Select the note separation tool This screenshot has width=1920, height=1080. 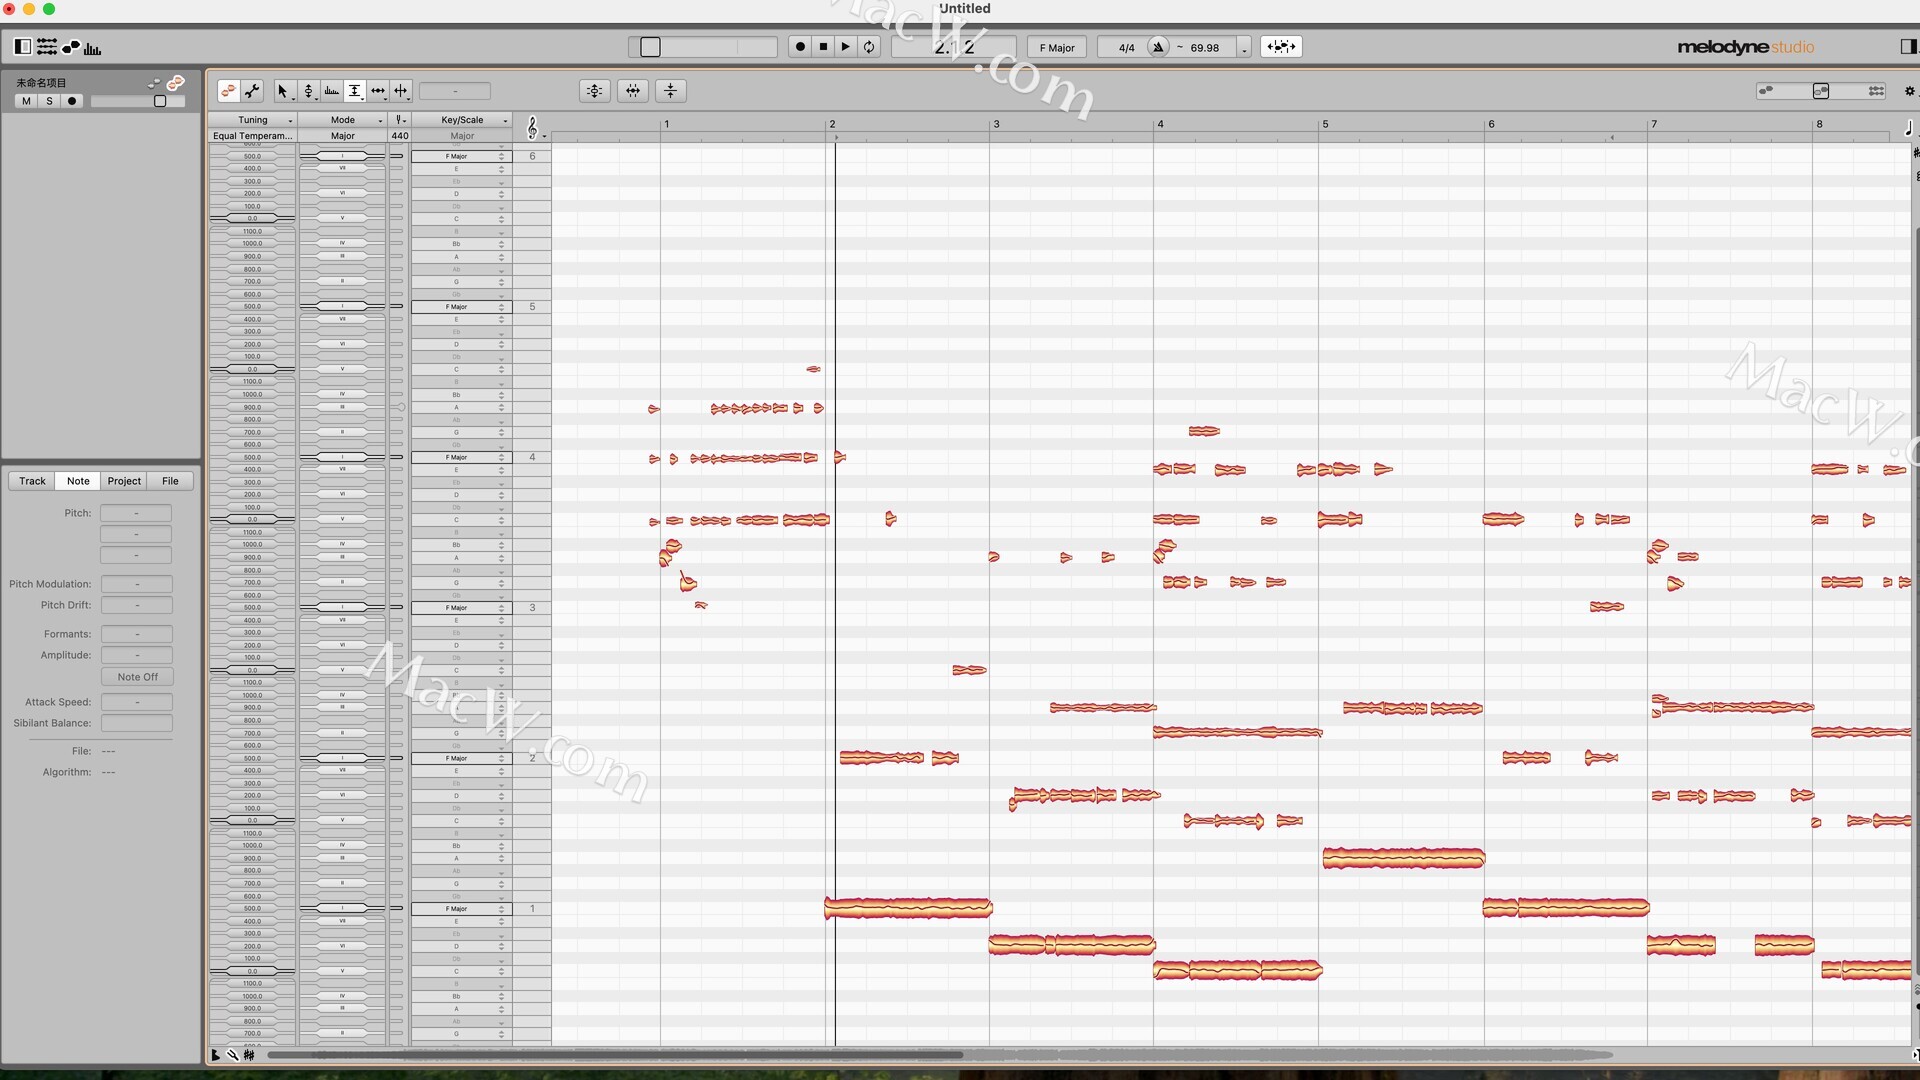[401, 91]
